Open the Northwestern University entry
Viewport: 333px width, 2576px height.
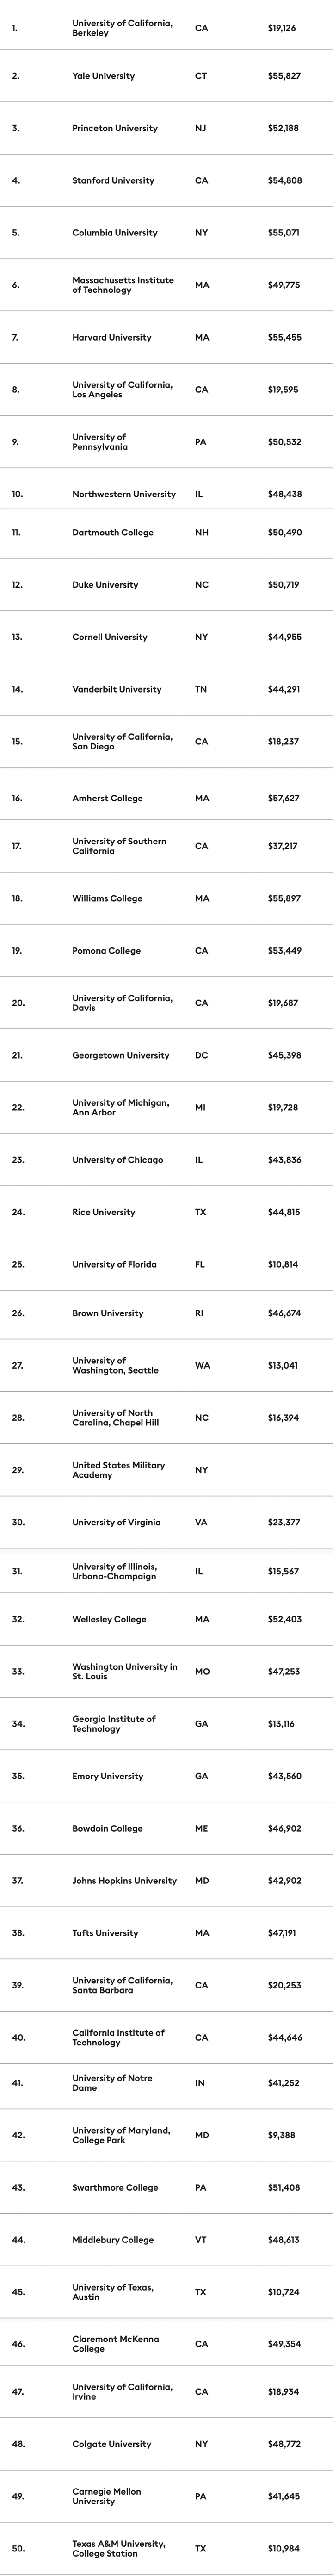tap(123, 494)
